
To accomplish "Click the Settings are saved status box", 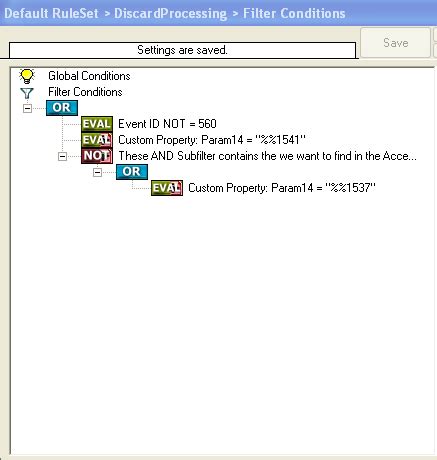I will 182,50.
